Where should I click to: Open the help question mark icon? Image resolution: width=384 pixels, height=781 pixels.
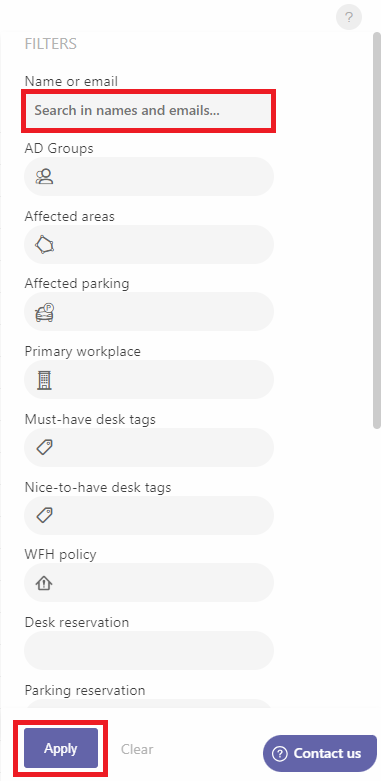click(349, 17)
